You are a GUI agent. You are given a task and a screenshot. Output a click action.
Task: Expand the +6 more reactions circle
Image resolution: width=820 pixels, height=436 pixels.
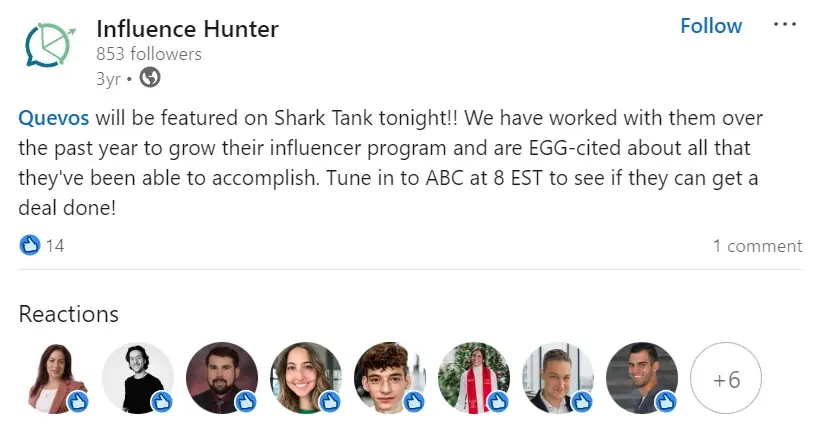[x=726, y=378]
